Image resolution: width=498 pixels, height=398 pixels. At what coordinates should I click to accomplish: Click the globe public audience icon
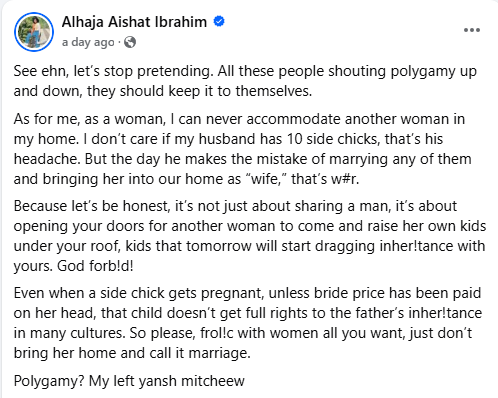coord(130,42)
